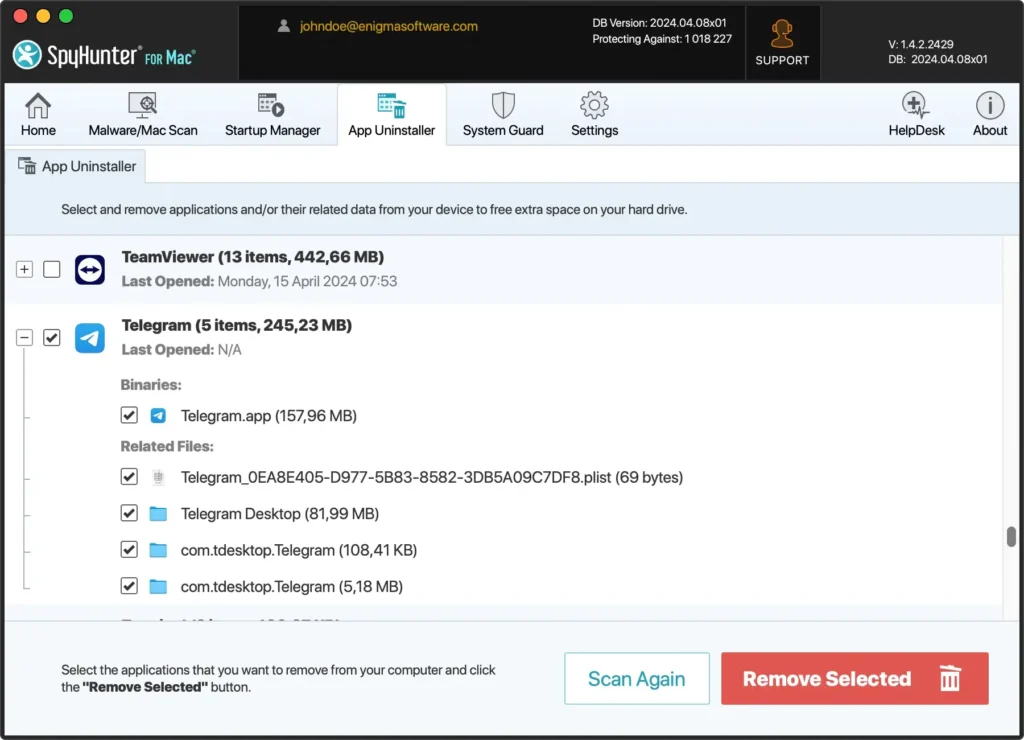Open the Home tab
The height and width of the screenshot is (740, 1024).
tap(38, 114)
